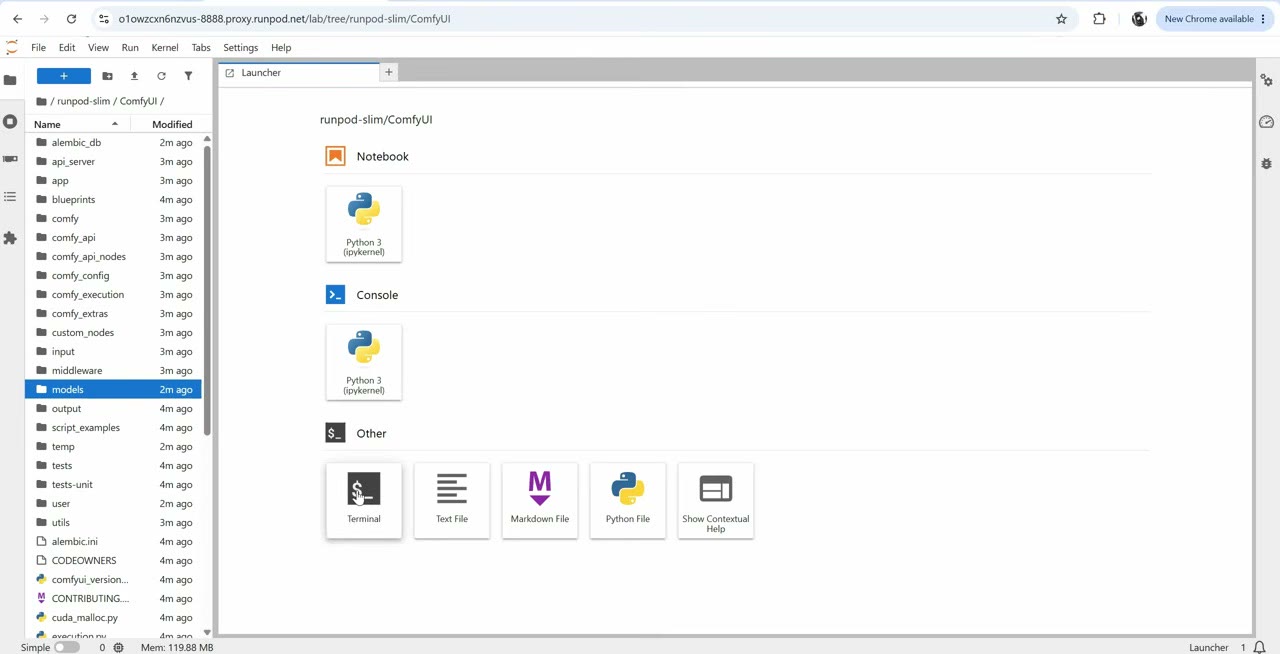Create a new Markdown File
Screen dimensions: 1280x654
click(x=540, y=500)
